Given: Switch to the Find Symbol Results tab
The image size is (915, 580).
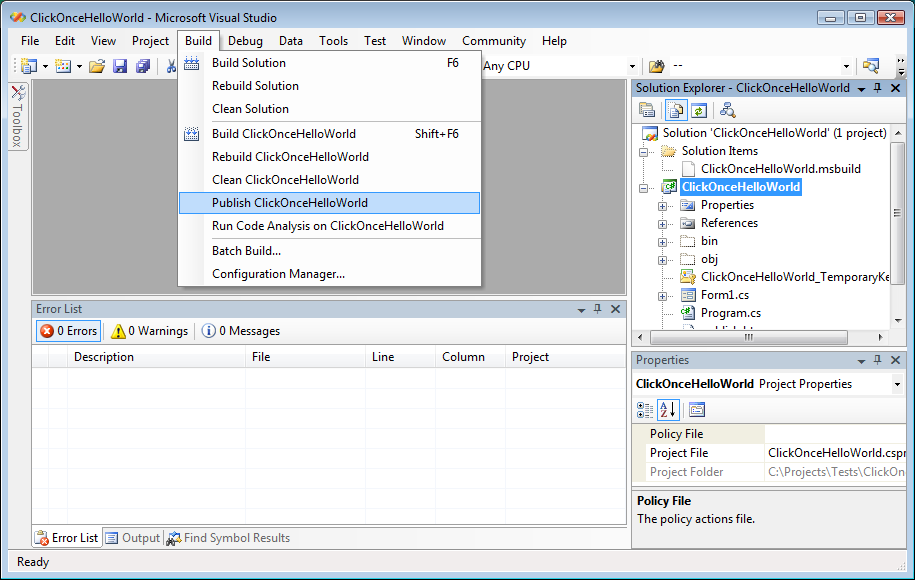Looking at the screenshot, I should pos(228,538).
